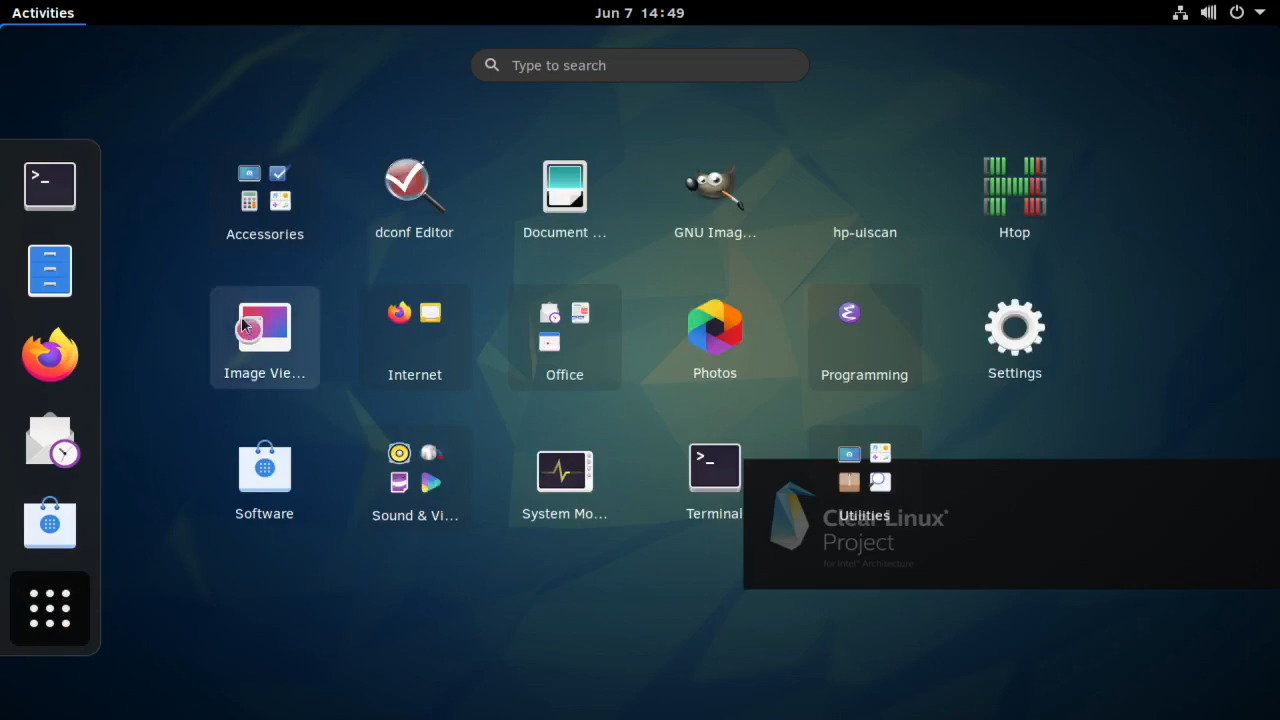Expand the Sound & Video folder

(x=414, y=480)
